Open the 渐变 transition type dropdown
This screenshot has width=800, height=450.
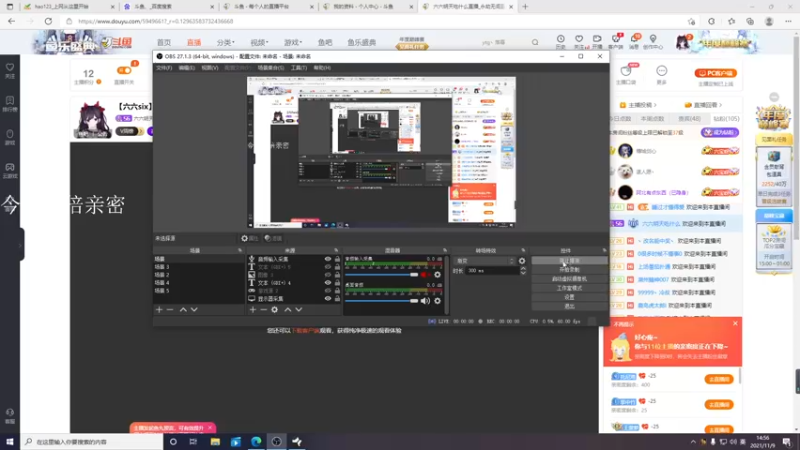point(484,261)
